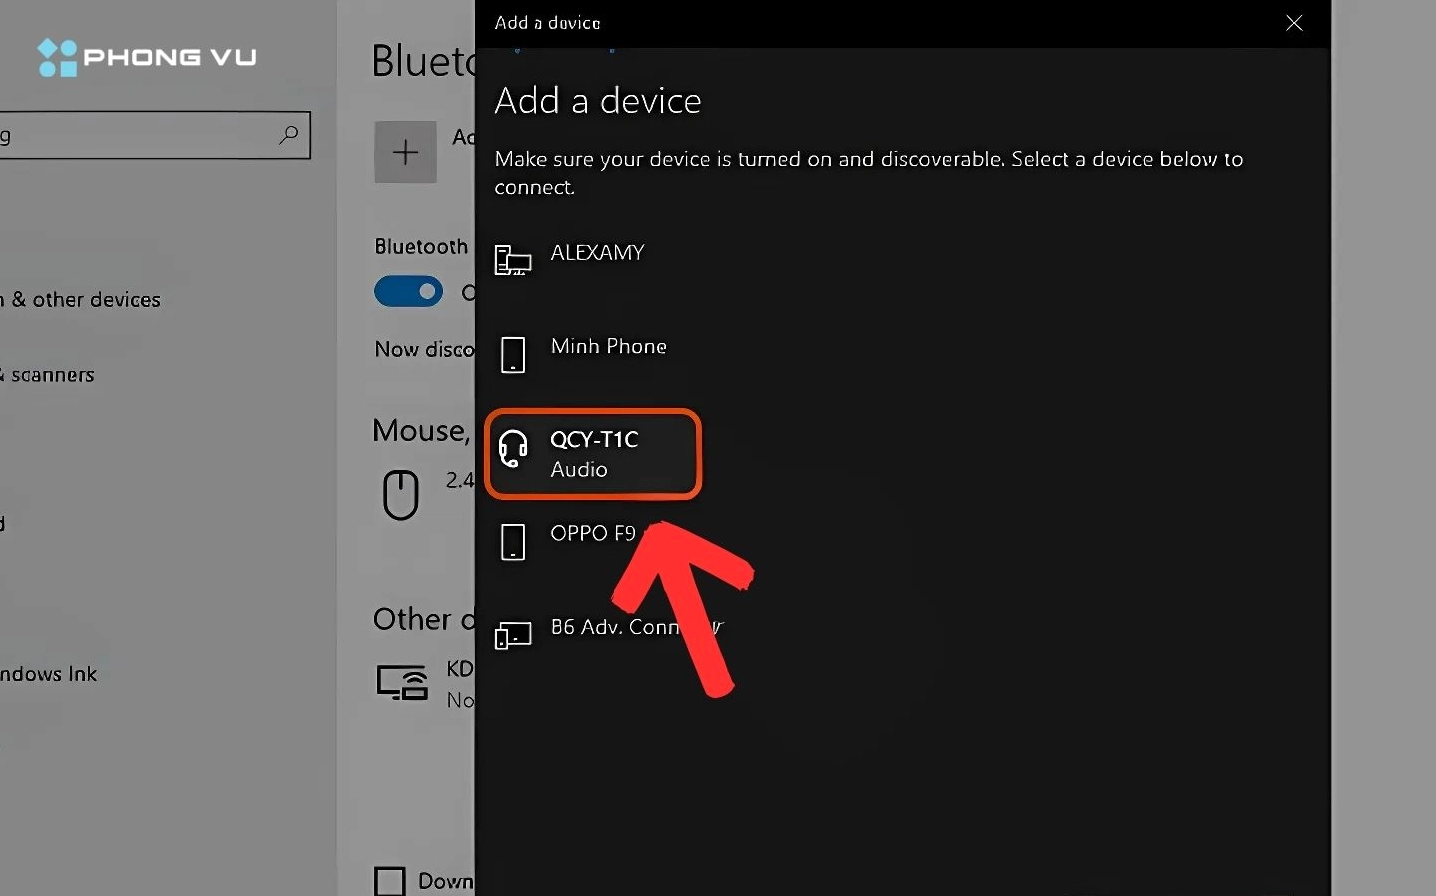Click the phone icon beside Minh Phone
1436x896 pixels.
pos(512,354)
